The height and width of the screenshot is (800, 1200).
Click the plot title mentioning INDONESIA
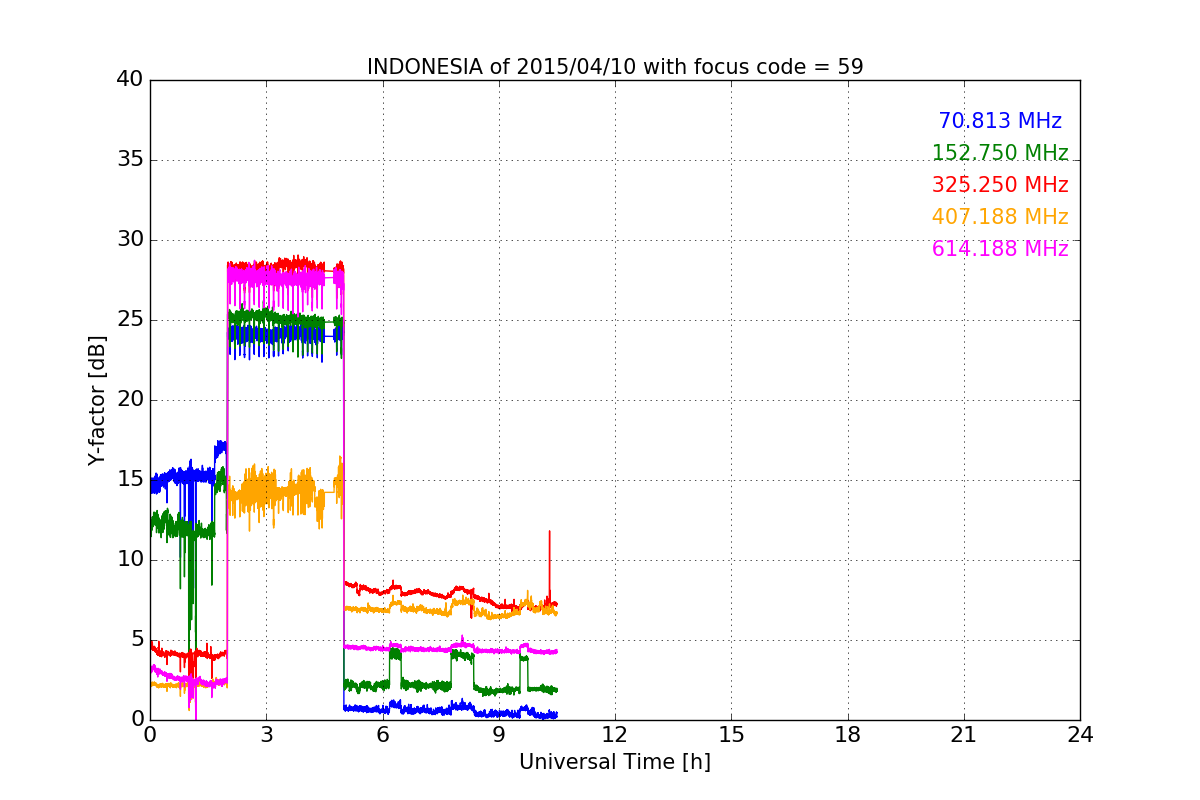[615, 67]
